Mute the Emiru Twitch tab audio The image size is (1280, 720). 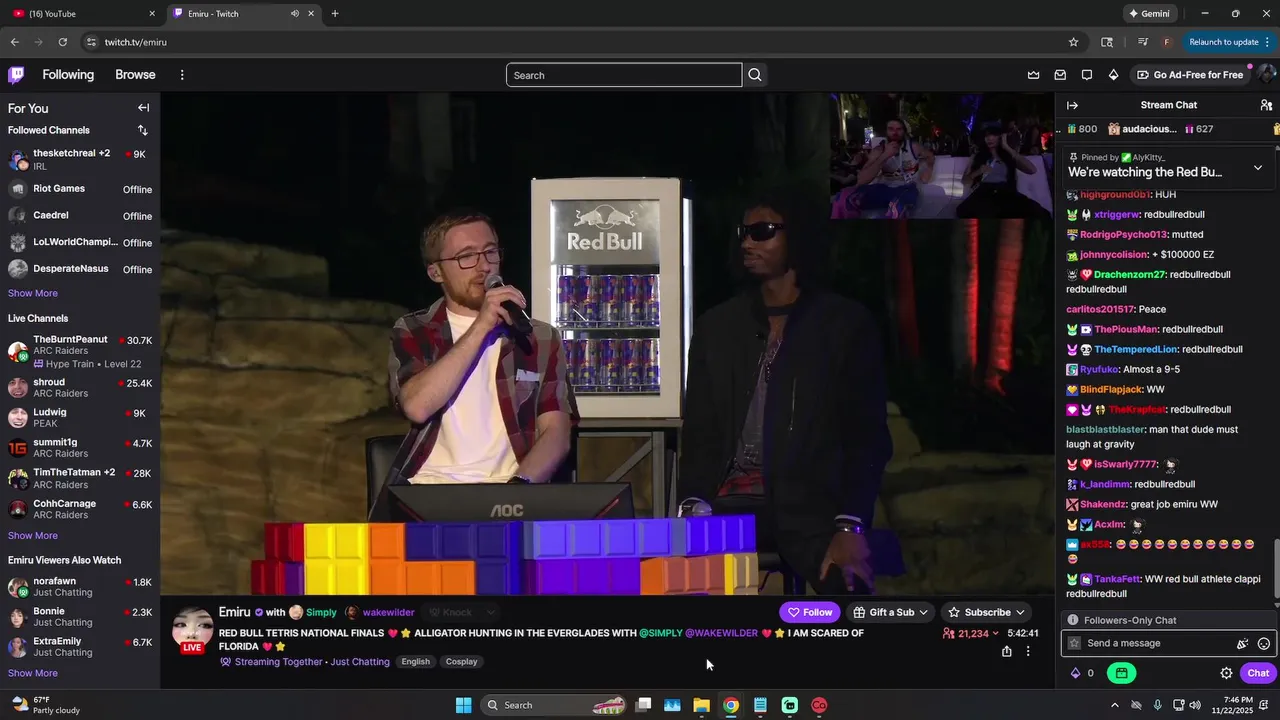click(295, 14)
